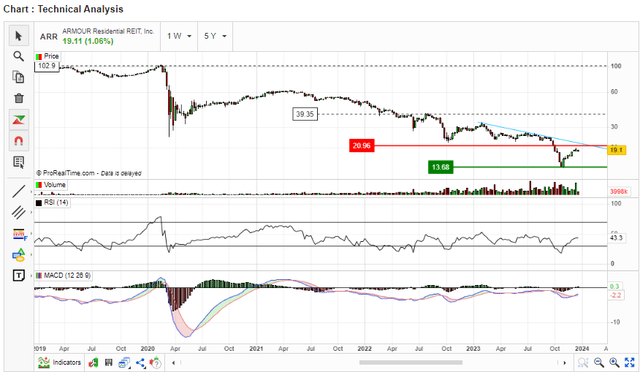Click the greyed zoom-selection icon
The image size is (640, 372).
(x=583, y=362)
